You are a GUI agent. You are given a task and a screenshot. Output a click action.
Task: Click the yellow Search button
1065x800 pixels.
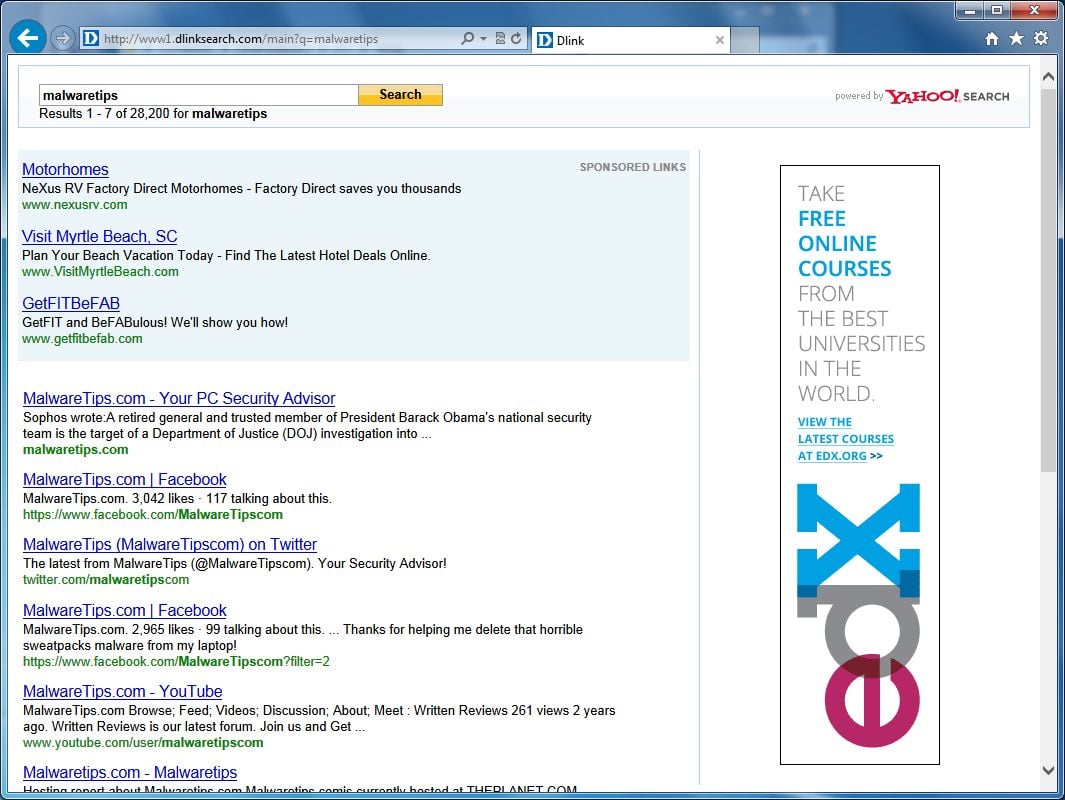click(400, 95)
